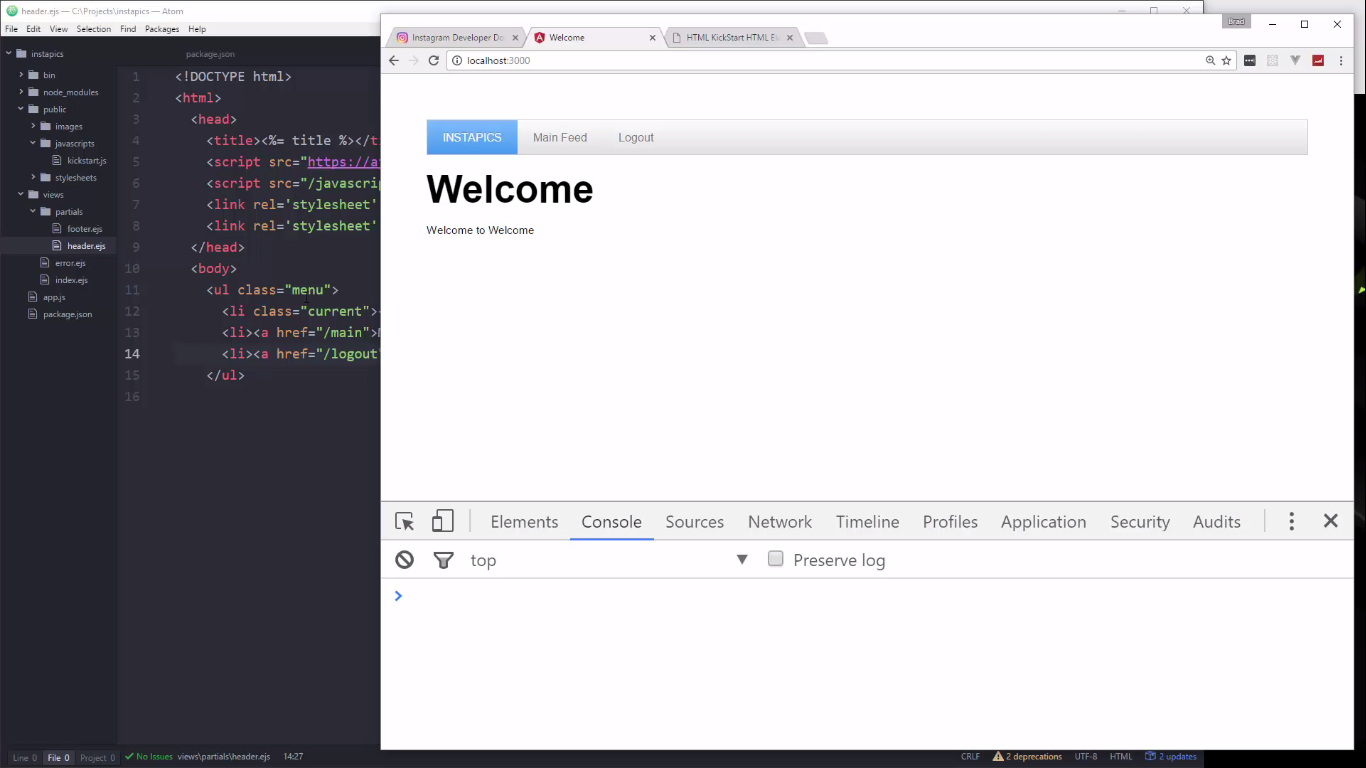The width and height of the screenshot is (1366, 768).
Task: Open the Atom Help menu
Action: point(197,29)
